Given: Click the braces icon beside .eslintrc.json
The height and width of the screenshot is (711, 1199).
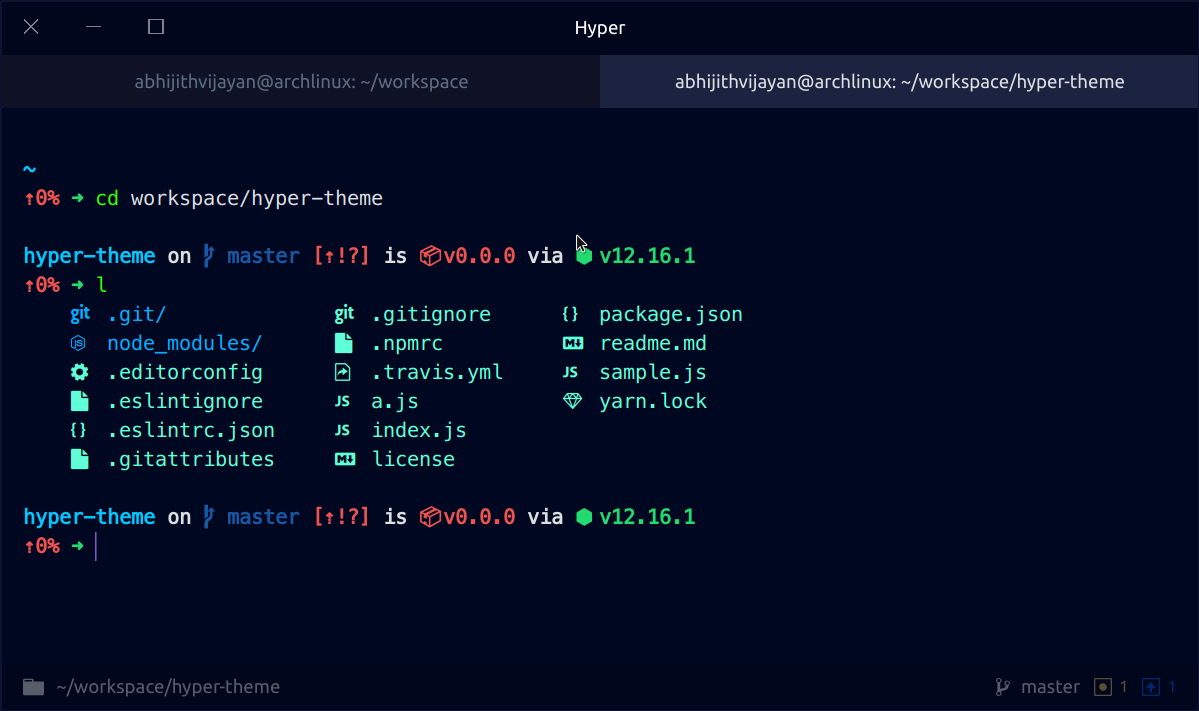Looking at the screenshot, I should coord(78,430).
